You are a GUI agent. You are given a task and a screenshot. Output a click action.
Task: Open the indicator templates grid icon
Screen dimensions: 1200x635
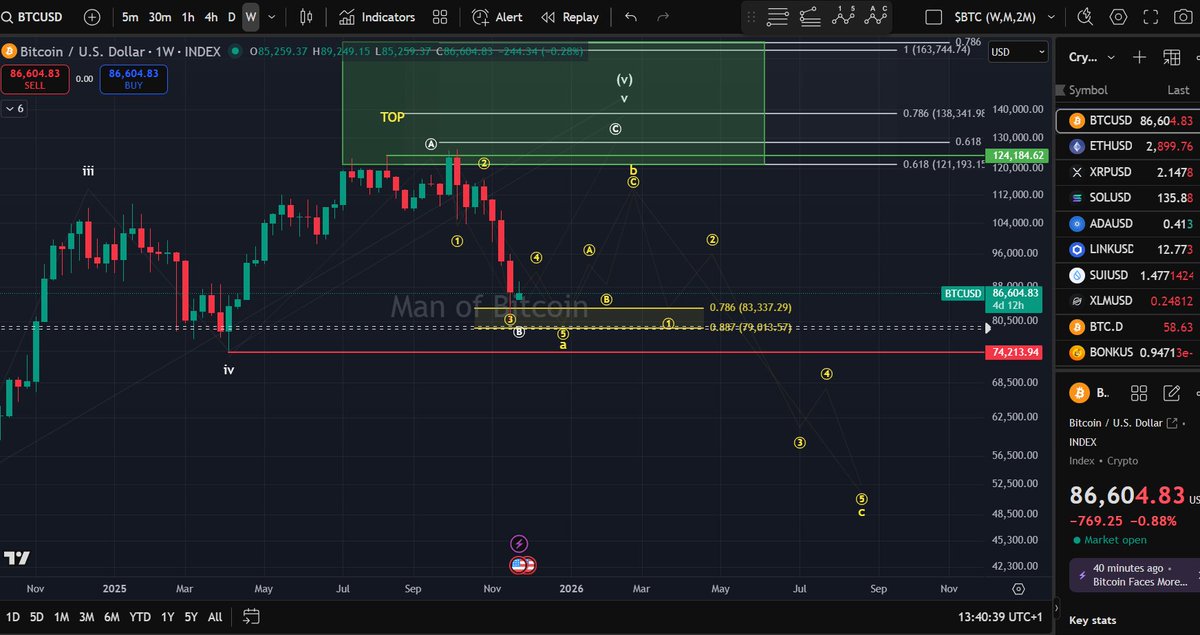coord(440,17)
